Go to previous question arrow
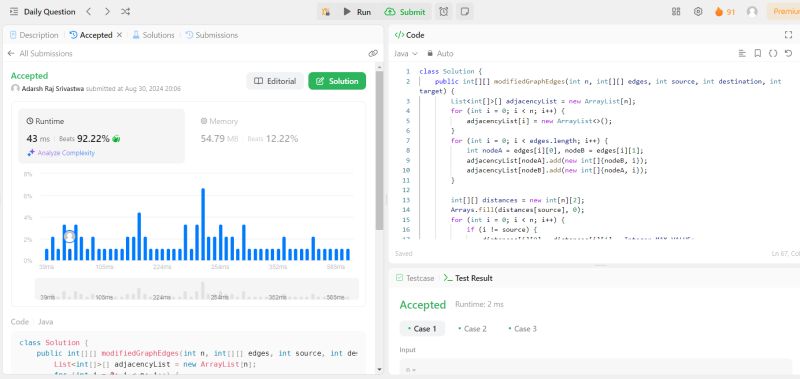Viewport: 800px width, 379px height. click(x=89, y=11)
